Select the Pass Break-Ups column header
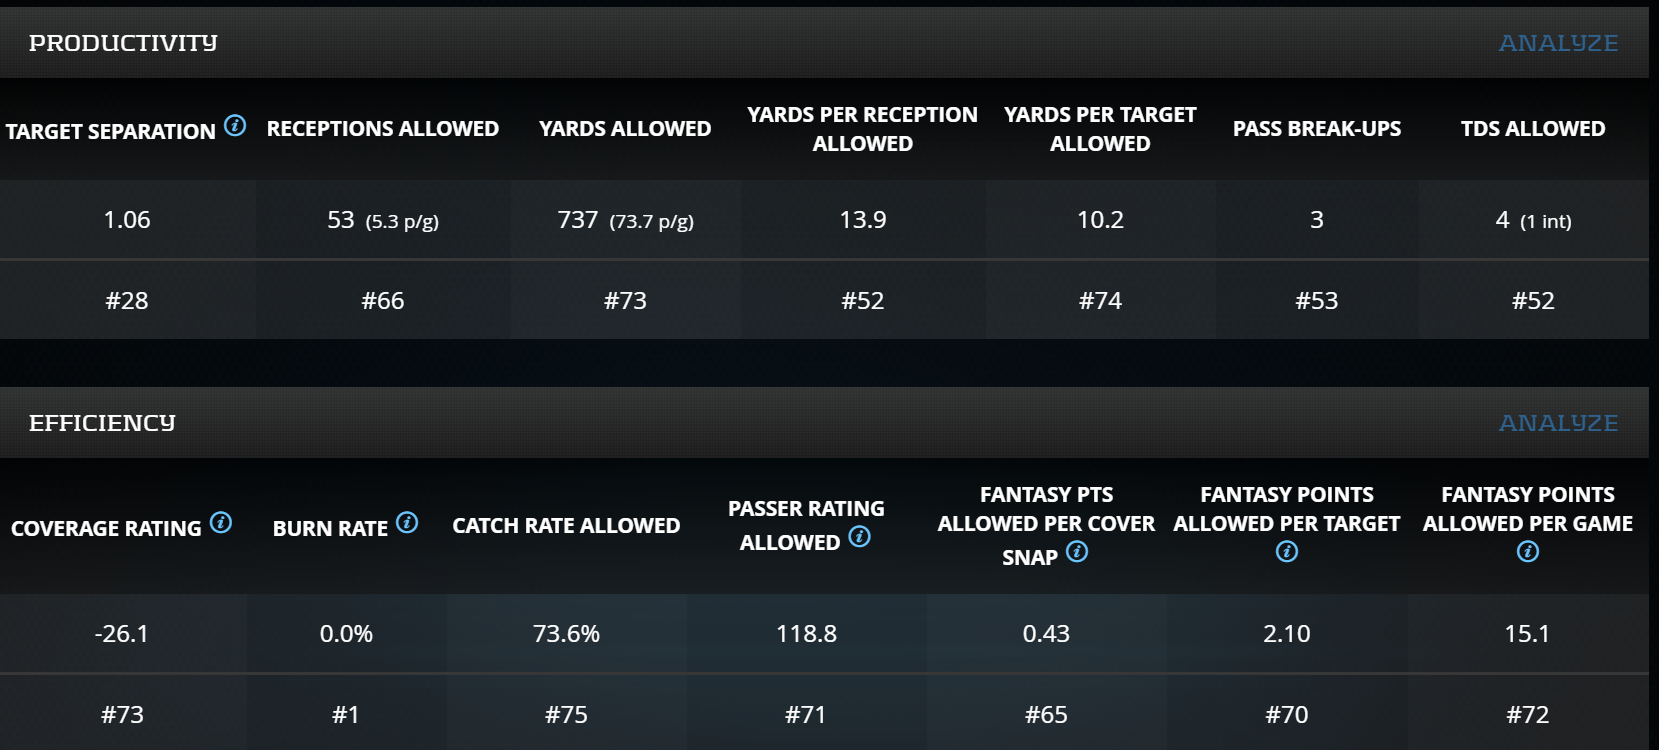The width and height of the screenshot is (1659, 750). [1316, 129]
